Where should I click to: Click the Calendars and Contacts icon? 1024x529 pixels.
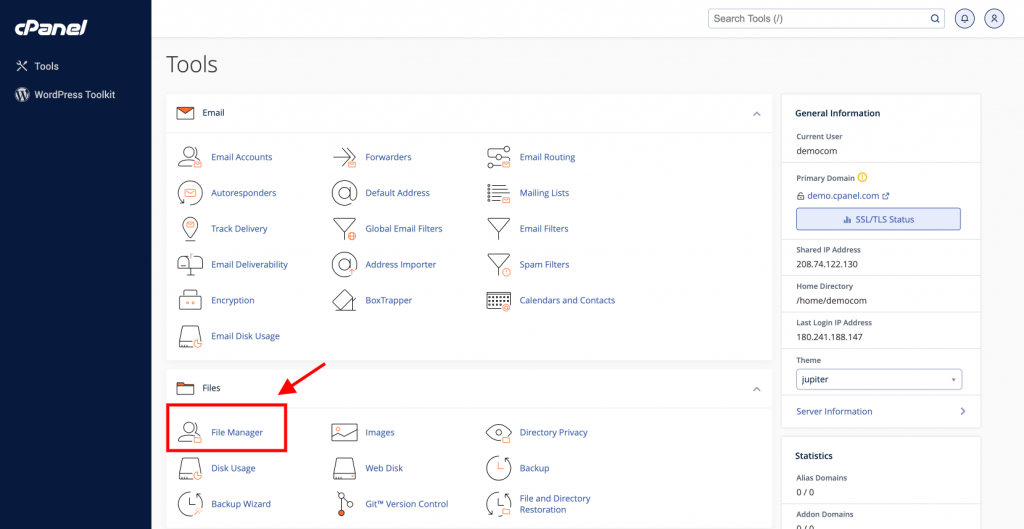(x=499, y=300)
